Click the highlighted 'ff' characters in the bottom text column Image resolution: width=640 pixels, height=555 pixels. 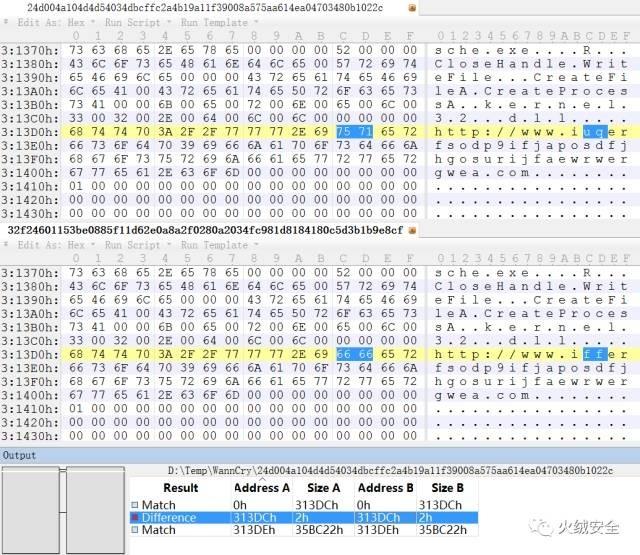595,354
